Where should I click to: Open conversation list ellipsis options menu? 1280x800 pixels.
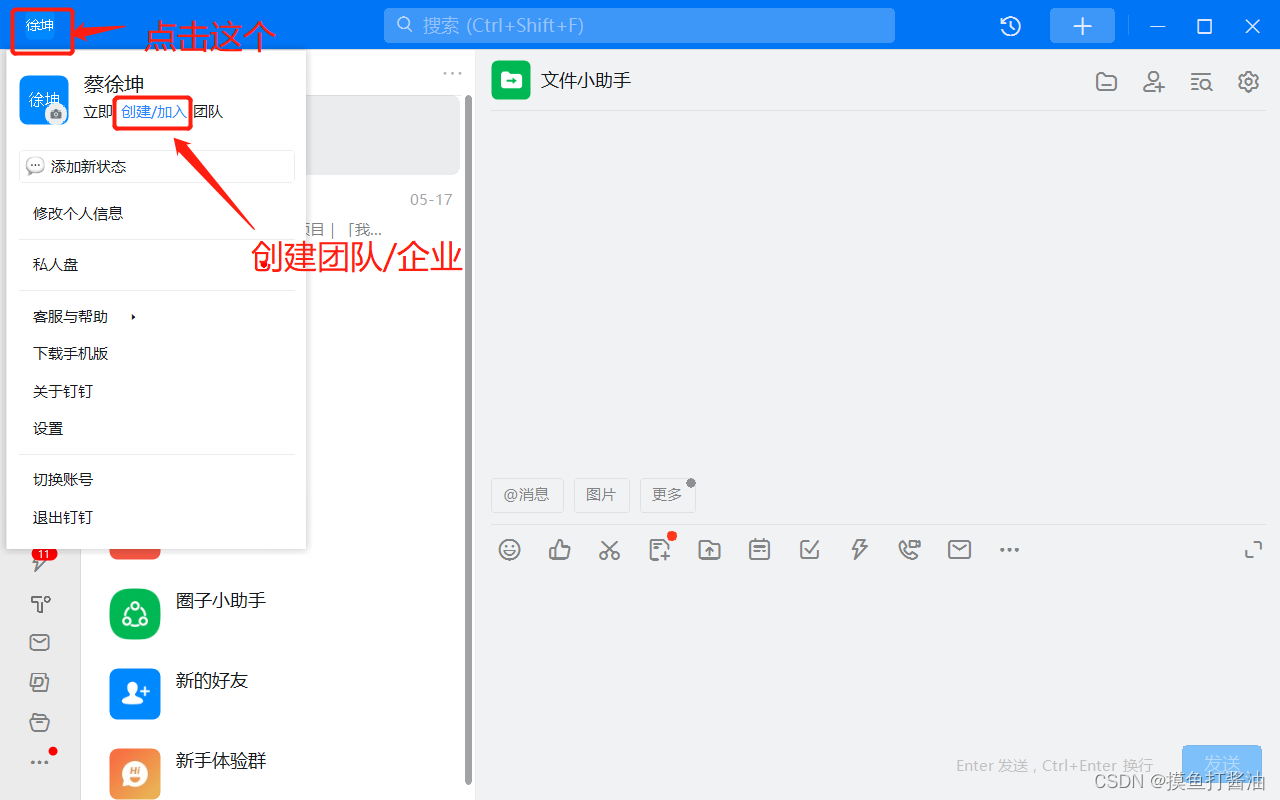coord(452,73)
